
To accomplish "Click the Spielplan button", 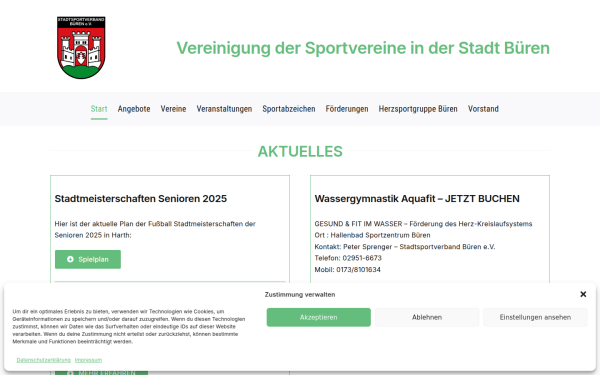I will click(88, 259).
